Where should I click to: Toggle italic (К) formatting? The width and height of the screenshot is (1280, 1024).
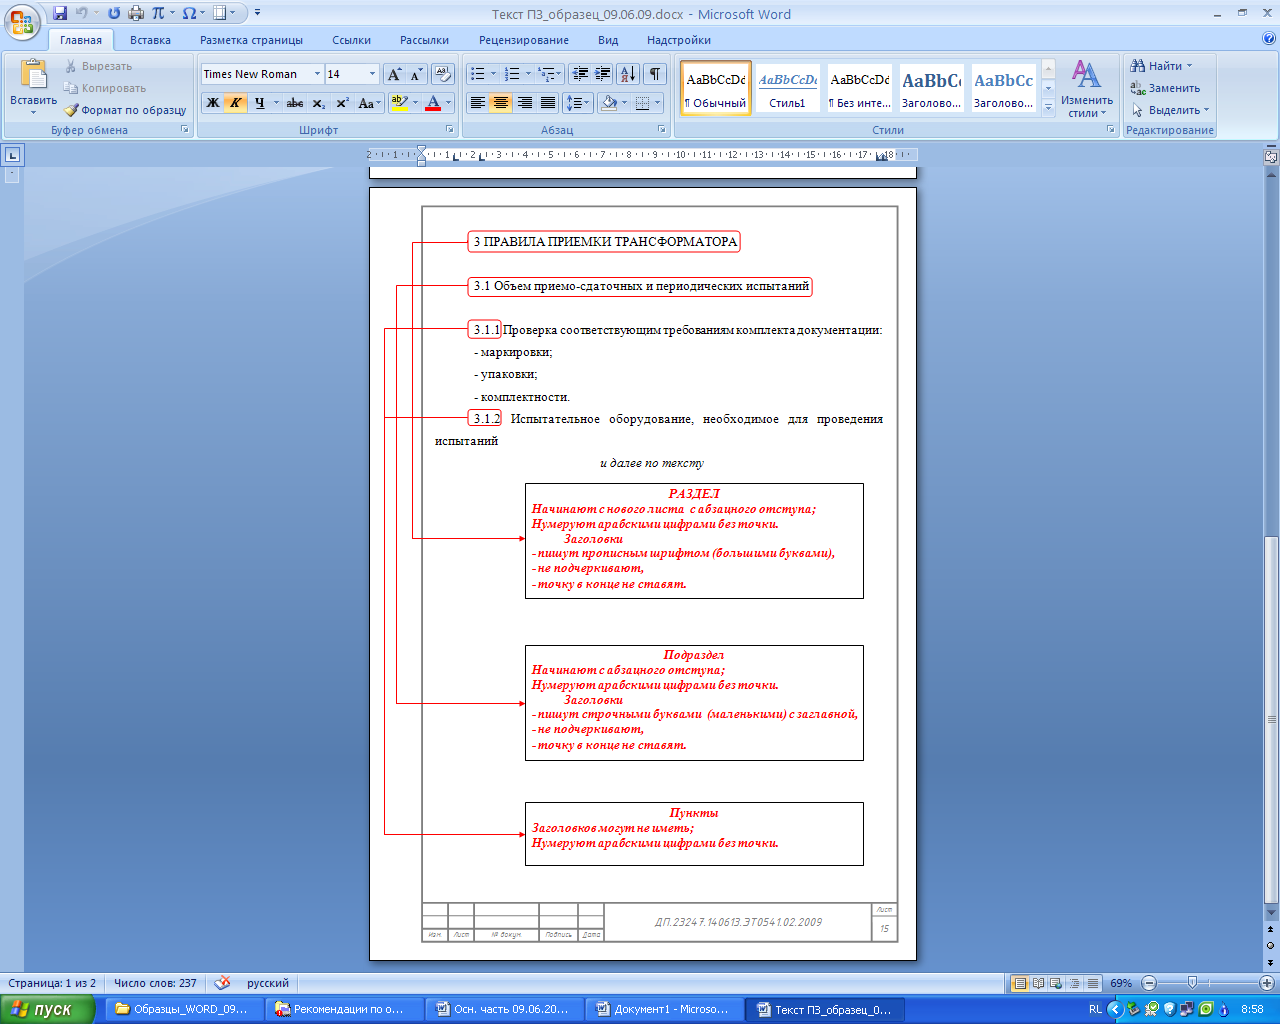click(x=236, y=103)
